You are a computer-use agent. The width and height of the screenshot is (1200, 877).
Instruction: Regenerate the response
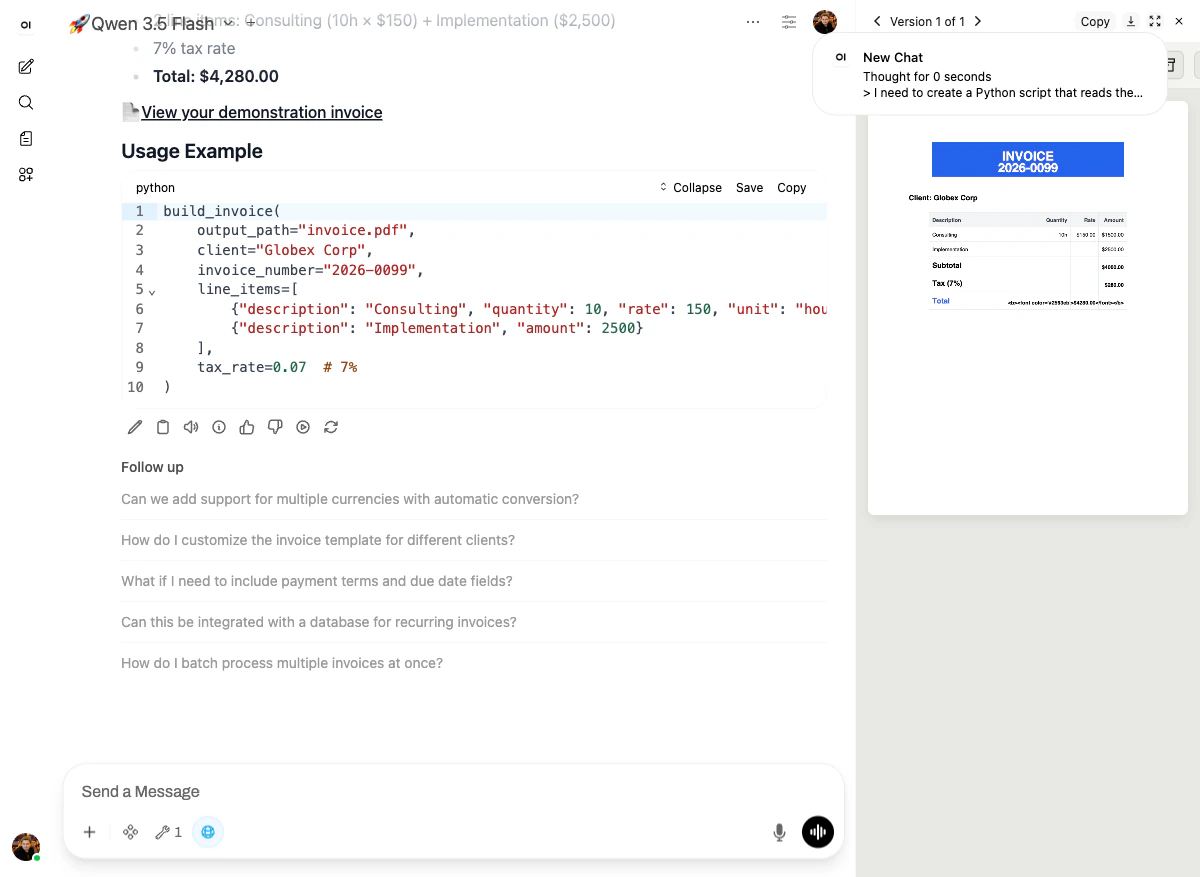point(331,427)
